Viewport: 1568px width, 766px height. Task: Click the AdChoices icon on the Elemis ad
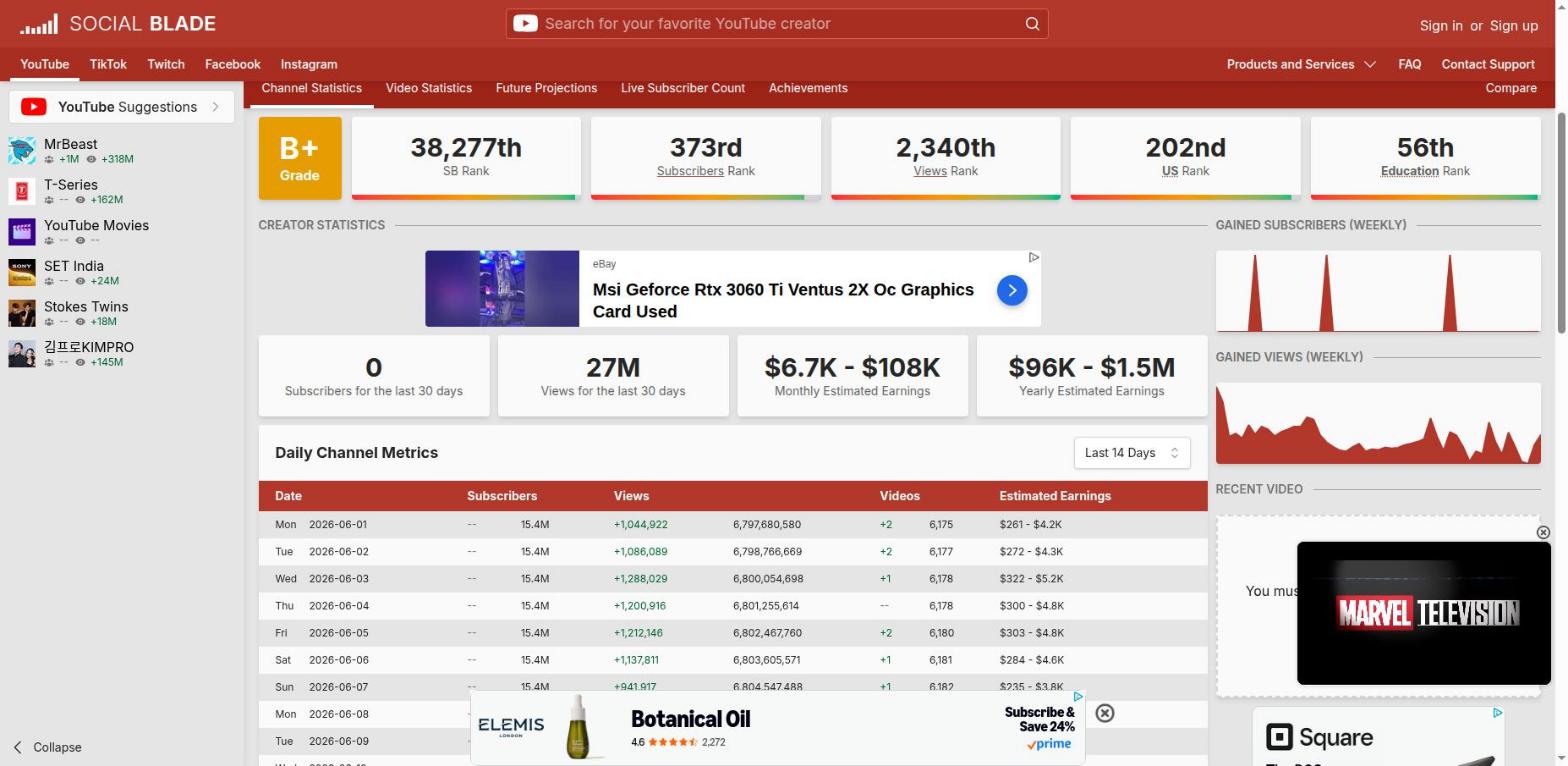click(1078, 696)
